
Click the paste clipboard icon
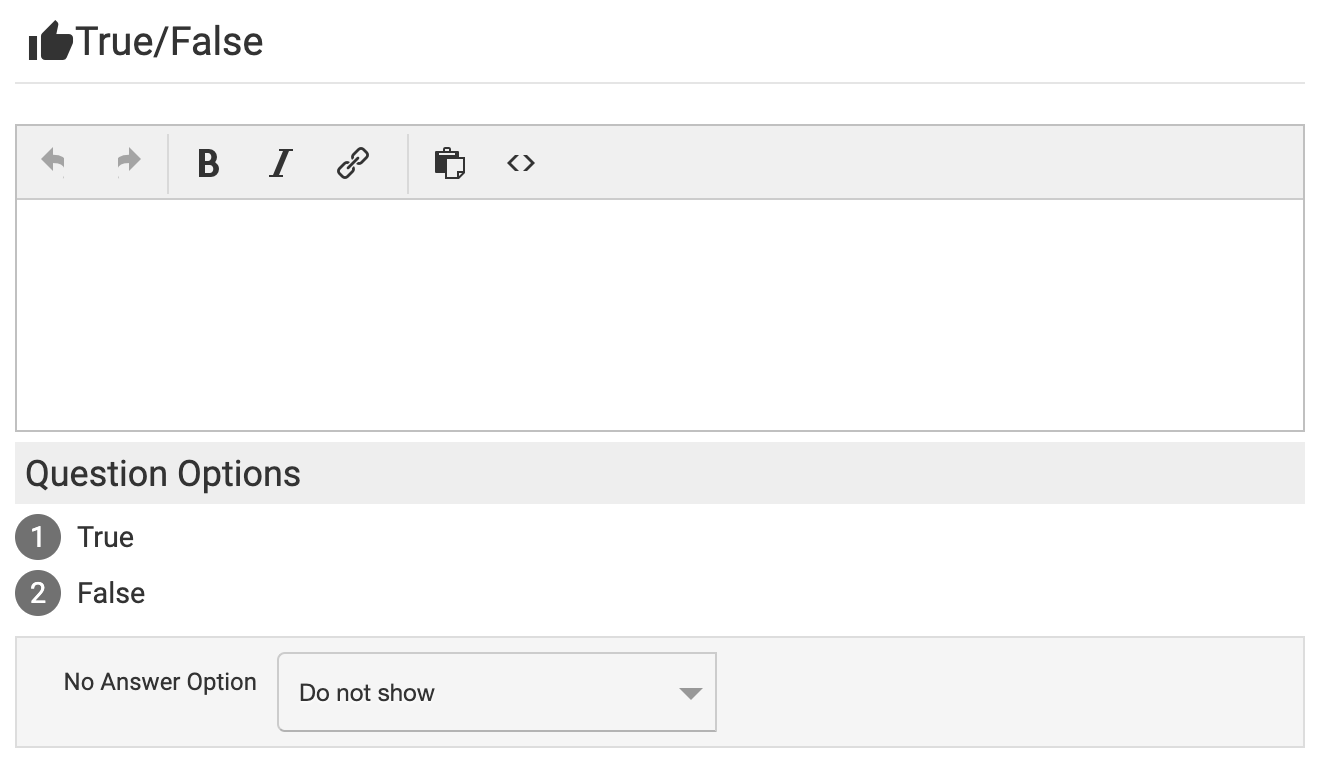tap(449, 162)
